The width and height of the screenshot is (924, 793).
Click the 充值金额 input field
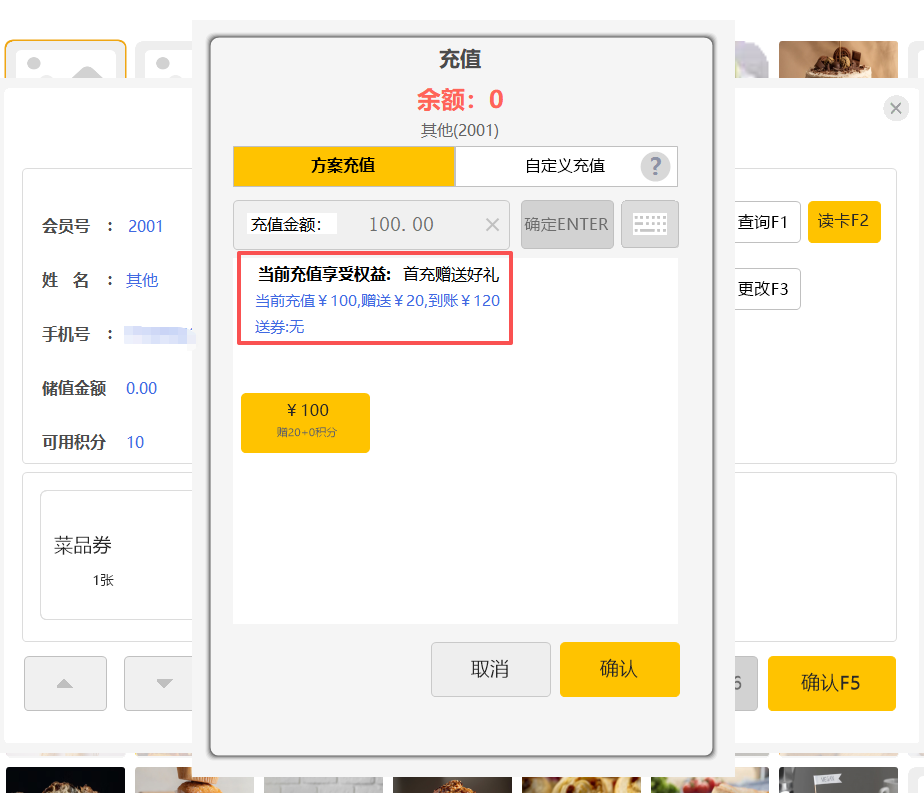pyautogui.click(x=400, y=225)
